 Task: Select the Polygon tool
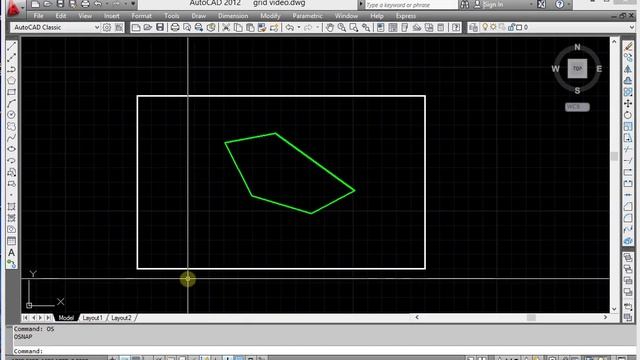[11, 80]
